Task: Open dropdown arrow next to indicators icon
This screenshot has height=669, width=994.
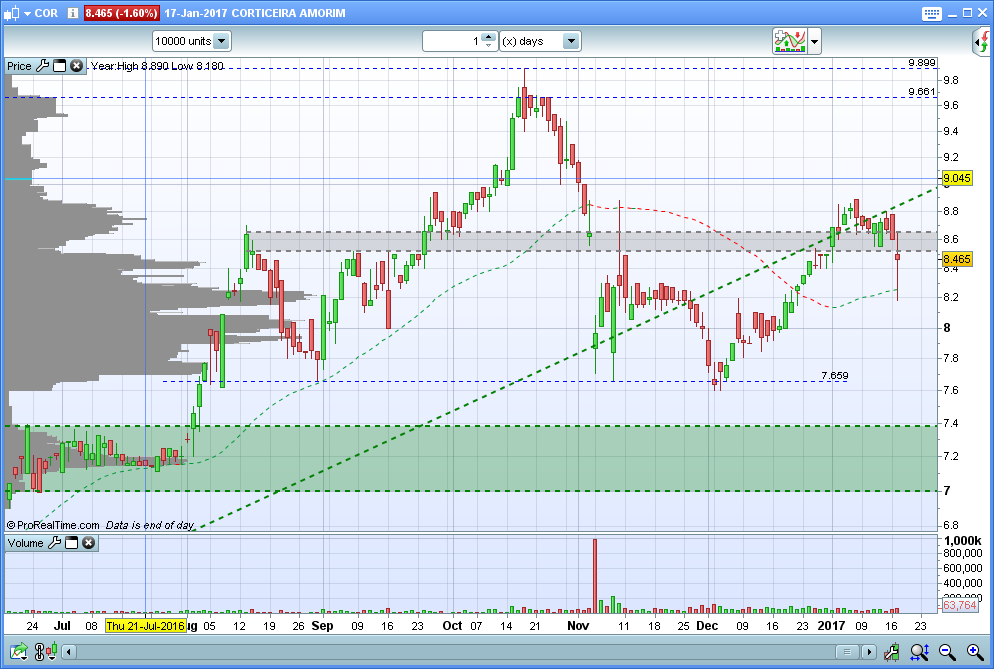Action: pyautogui.click(x=815, y=42)
